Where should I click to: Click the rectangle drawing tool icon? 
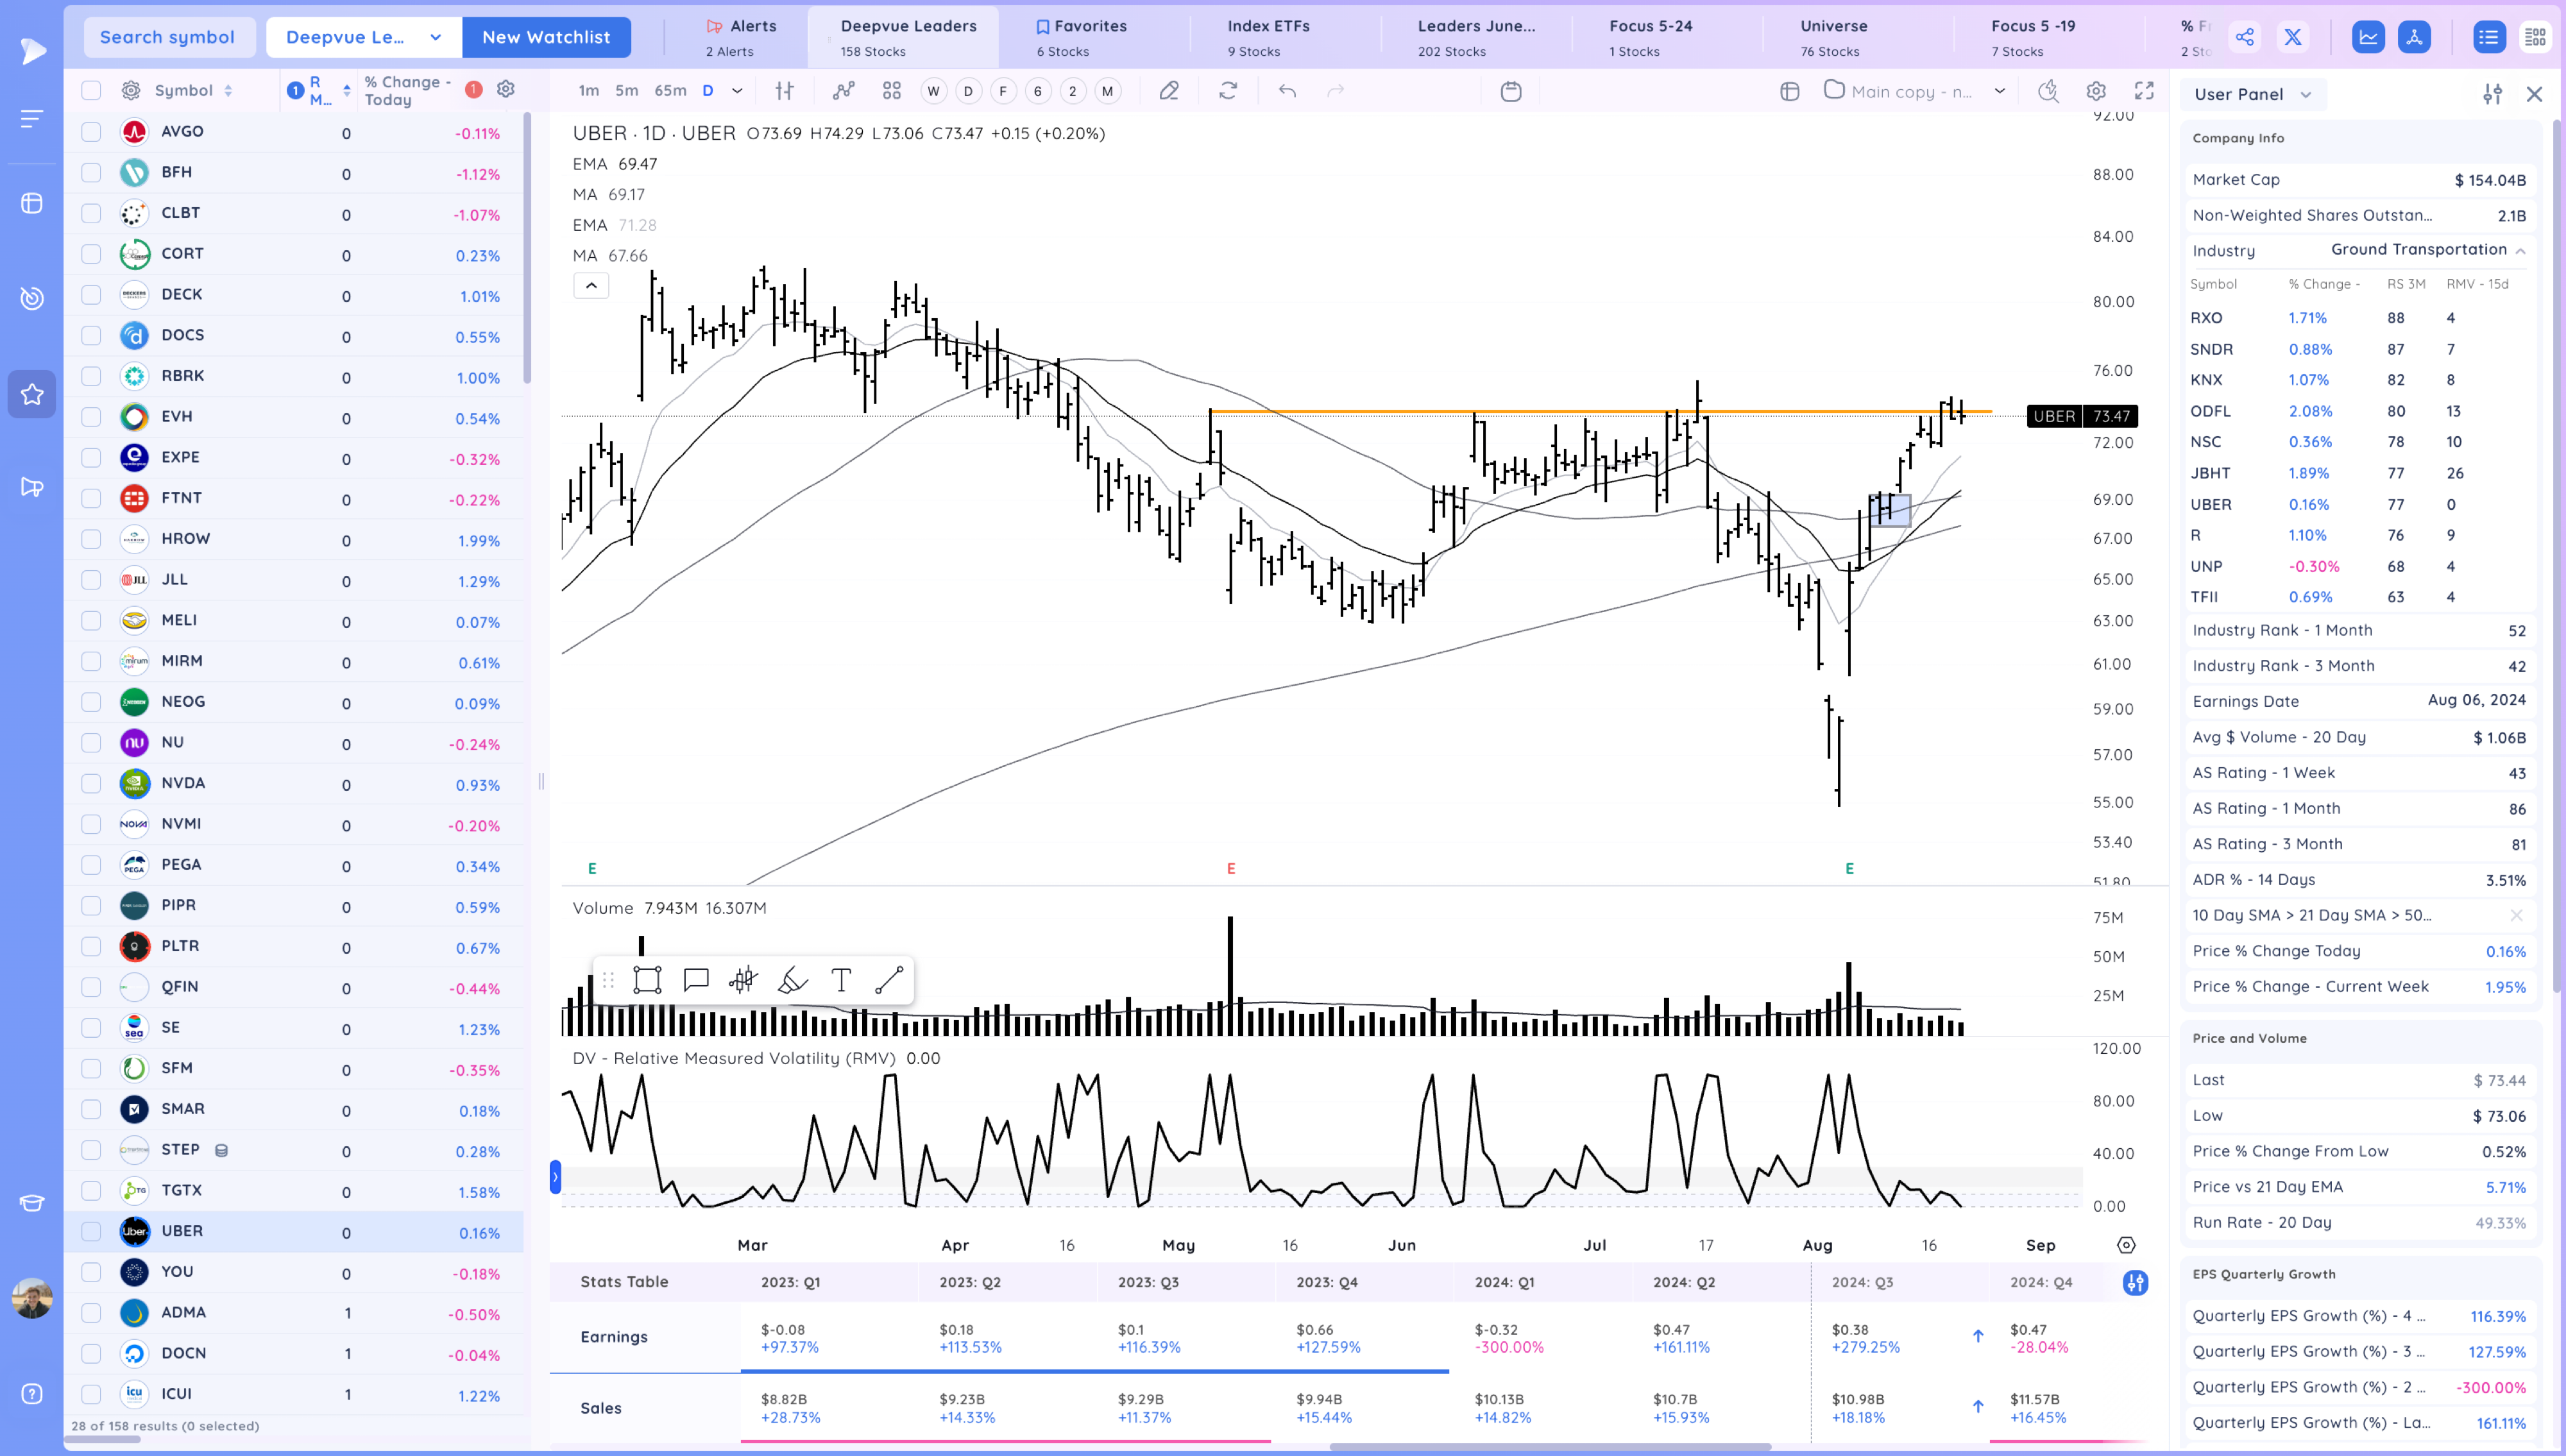click(647, 980)
